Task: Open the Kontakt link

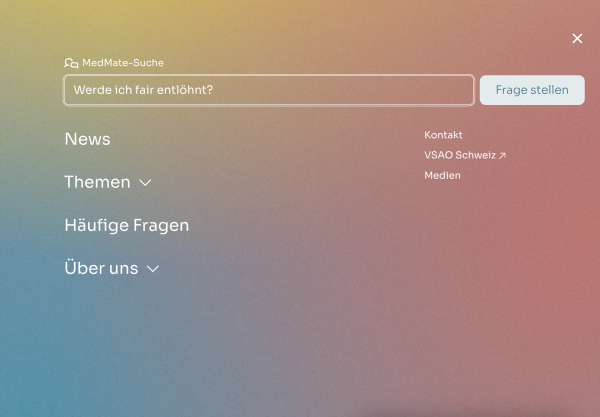Action: tap(443, 135)
